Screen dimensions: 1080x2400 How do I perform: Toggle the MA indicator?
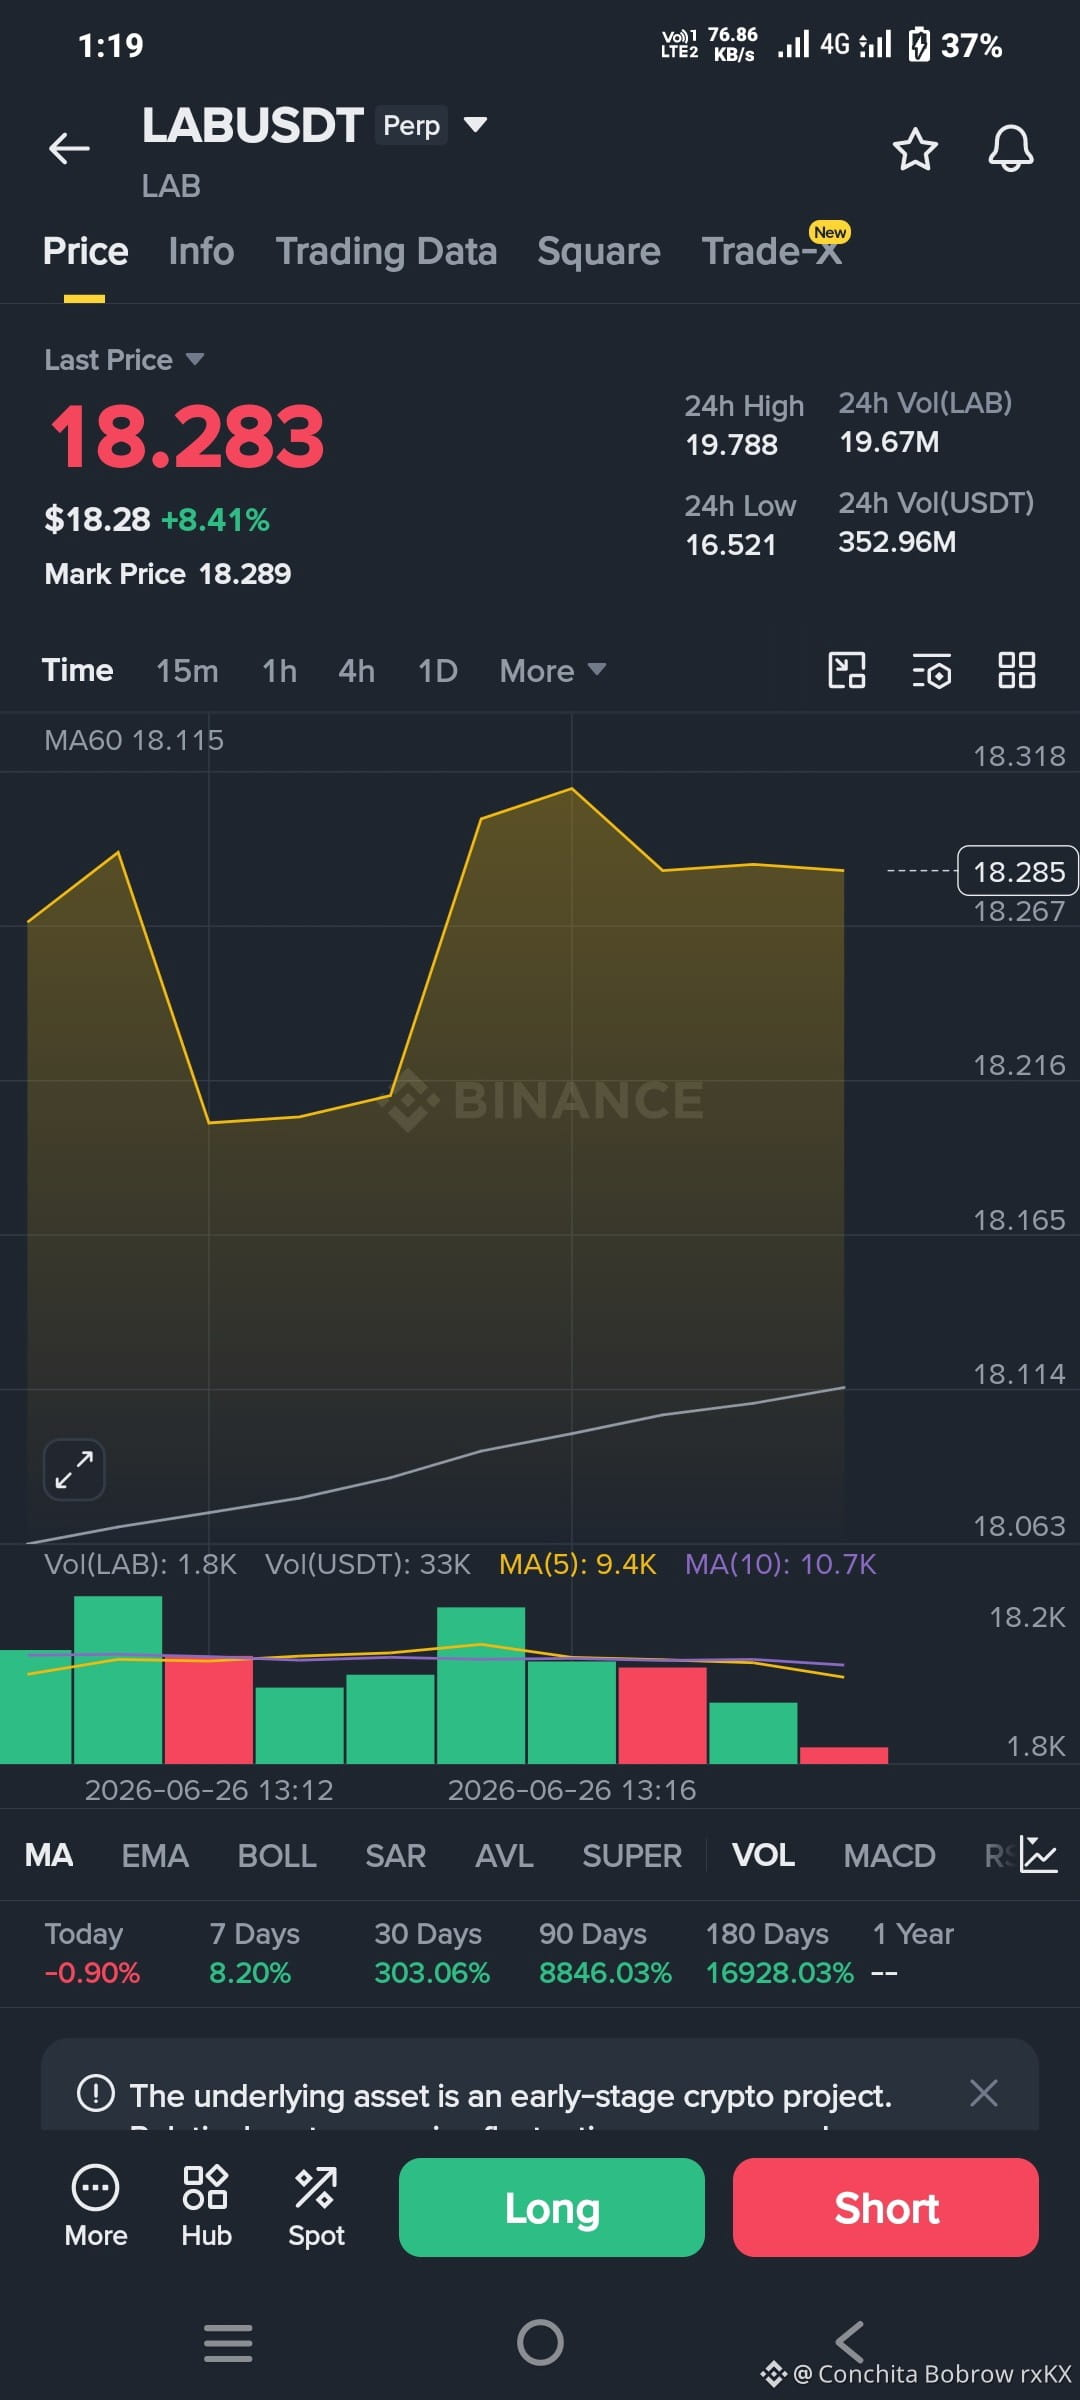coord(49,1855)
